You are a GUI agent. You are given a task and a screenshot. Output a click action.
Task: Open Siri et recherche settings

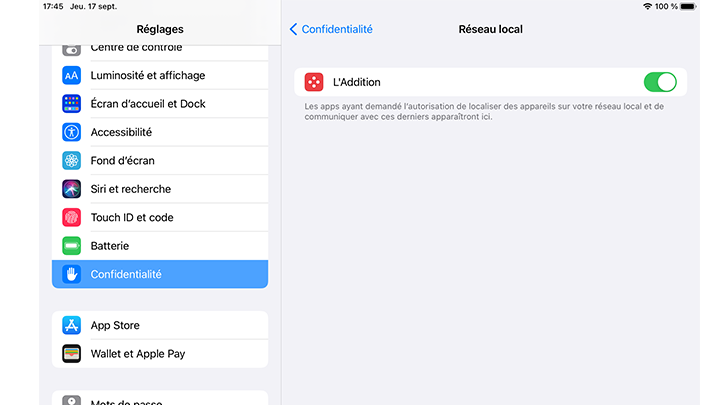(x=160, y=189)
